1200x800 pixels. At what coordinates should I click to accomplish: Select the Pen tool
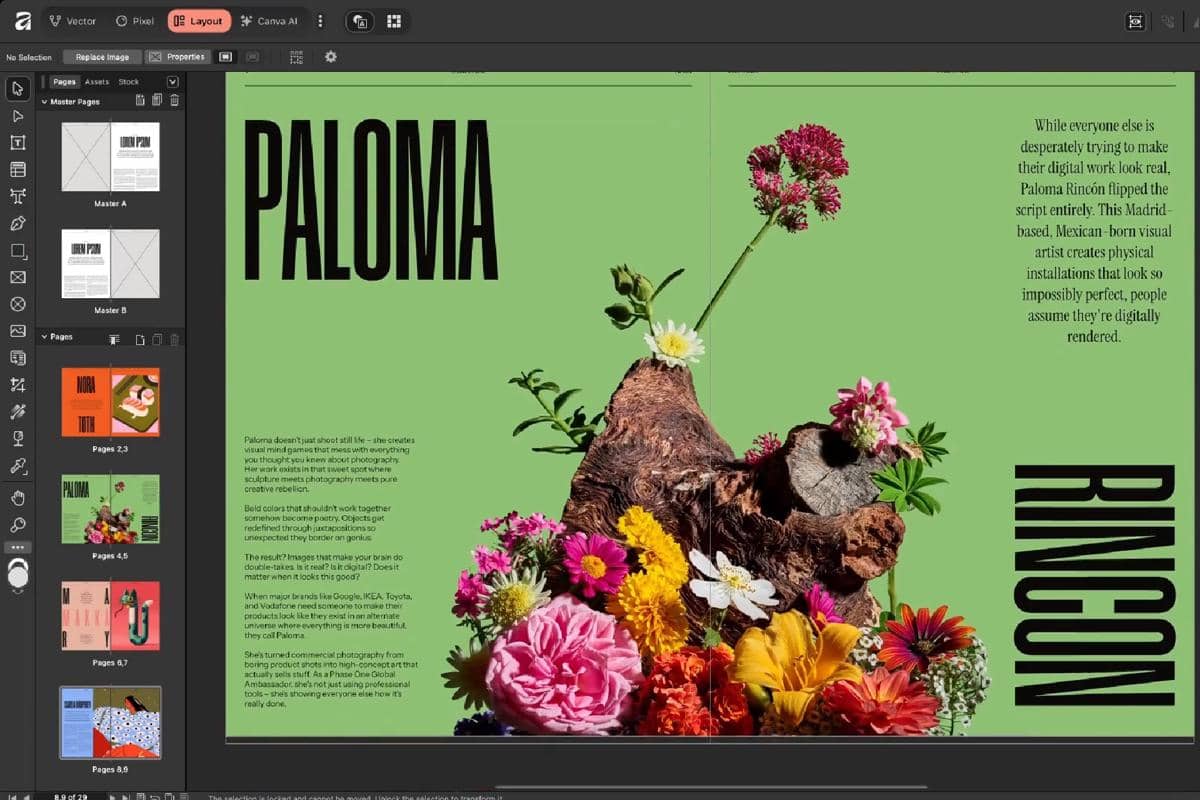[18, 223]
